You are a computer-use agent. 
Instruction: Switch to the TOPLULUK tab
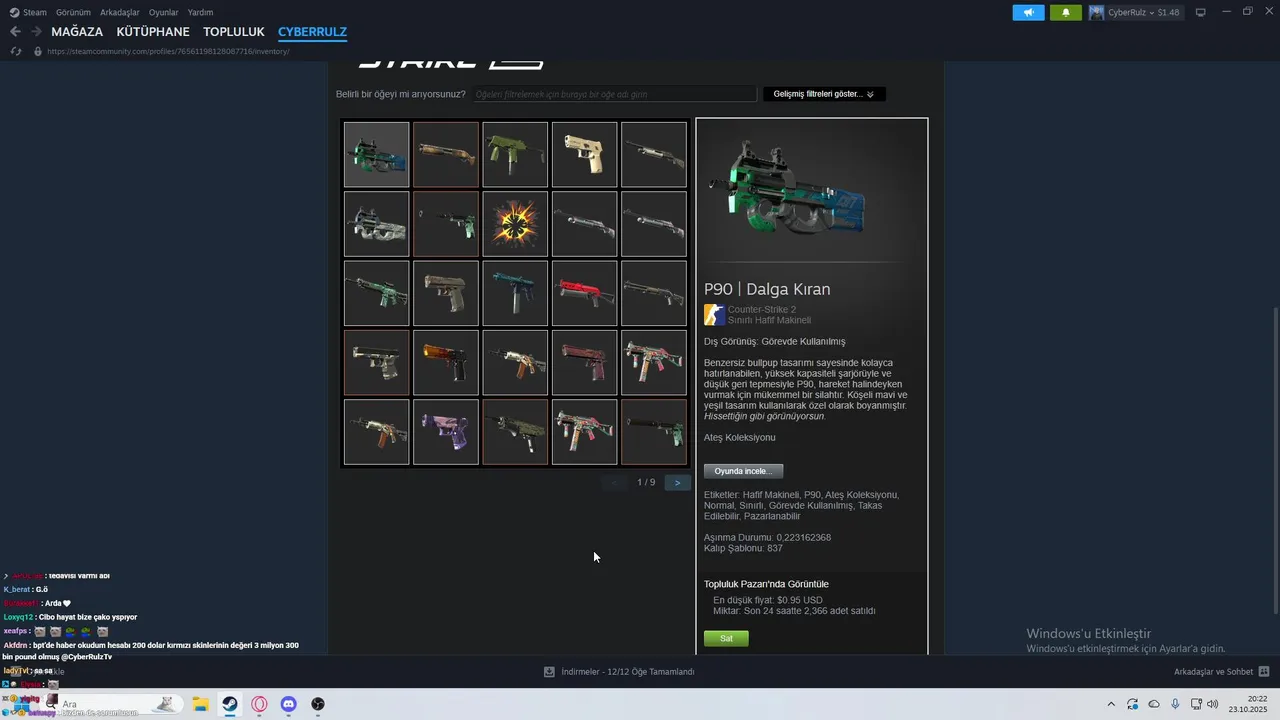click(234, 32)
